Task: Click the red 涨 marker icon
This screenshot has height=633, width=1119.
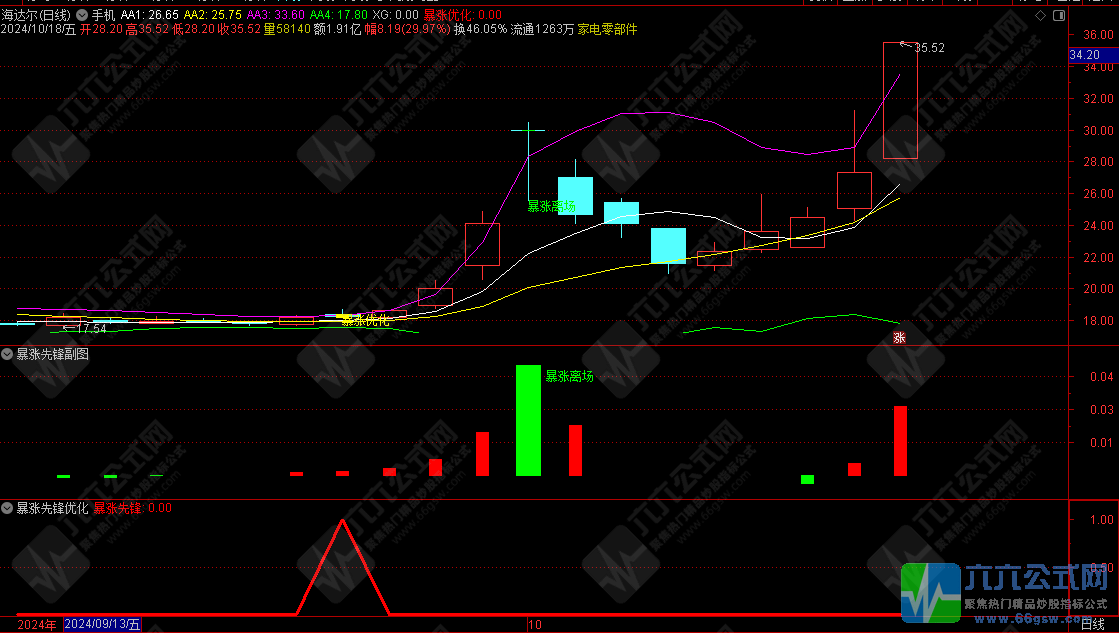Action: point(898,338)
